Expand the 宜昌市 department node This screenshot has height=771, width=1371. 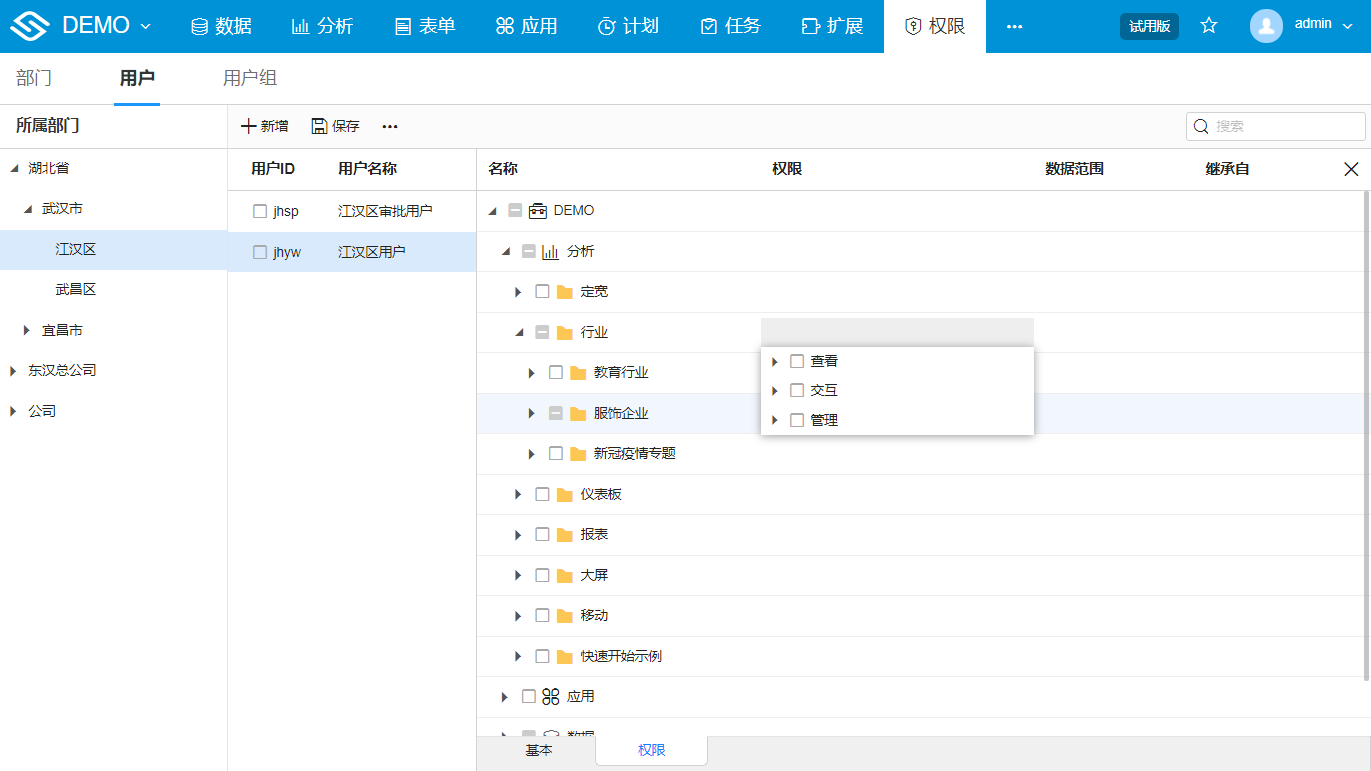(x=27, y=330)
